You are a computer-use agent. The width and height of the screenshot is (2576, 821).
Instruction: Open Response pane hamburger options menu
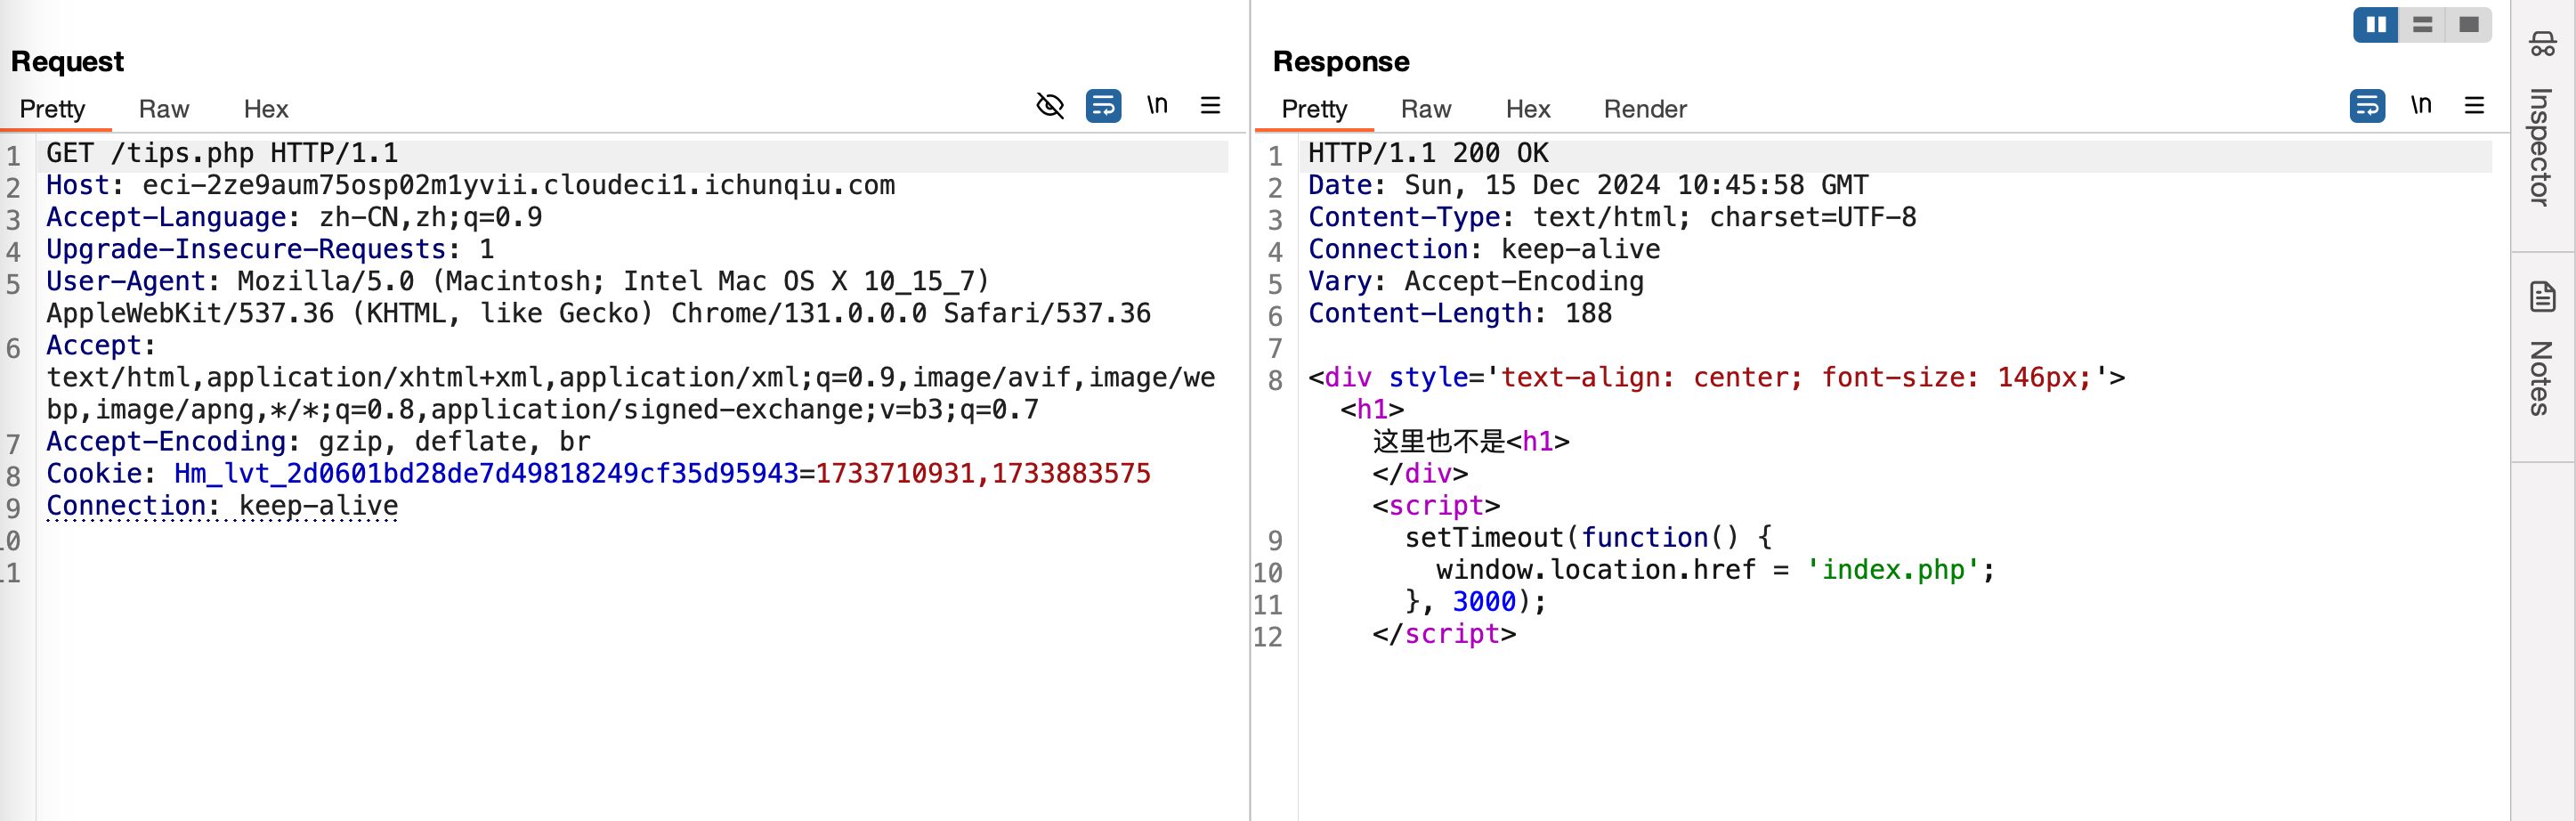(x=2474, y=105)
